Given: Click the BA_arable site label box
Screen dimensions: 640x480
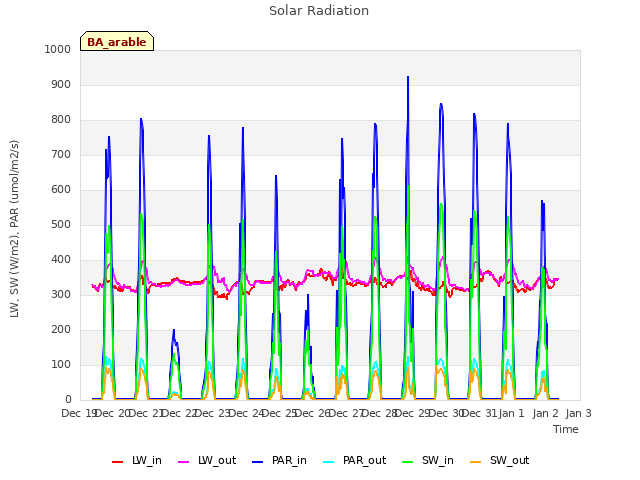Looking at the screenshot, I should click(117, 41).
